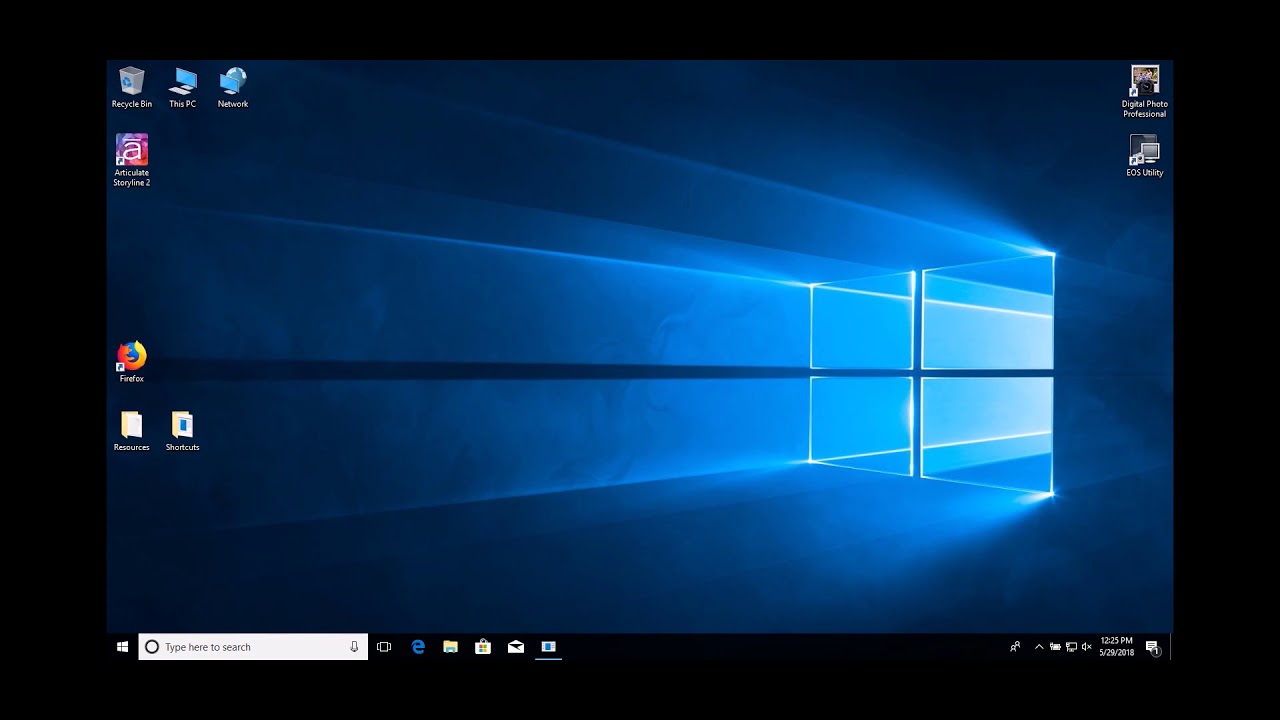1280x720 pixels.
Task: Open Microsoft Store from the taskbar
Action: (483, 647)
